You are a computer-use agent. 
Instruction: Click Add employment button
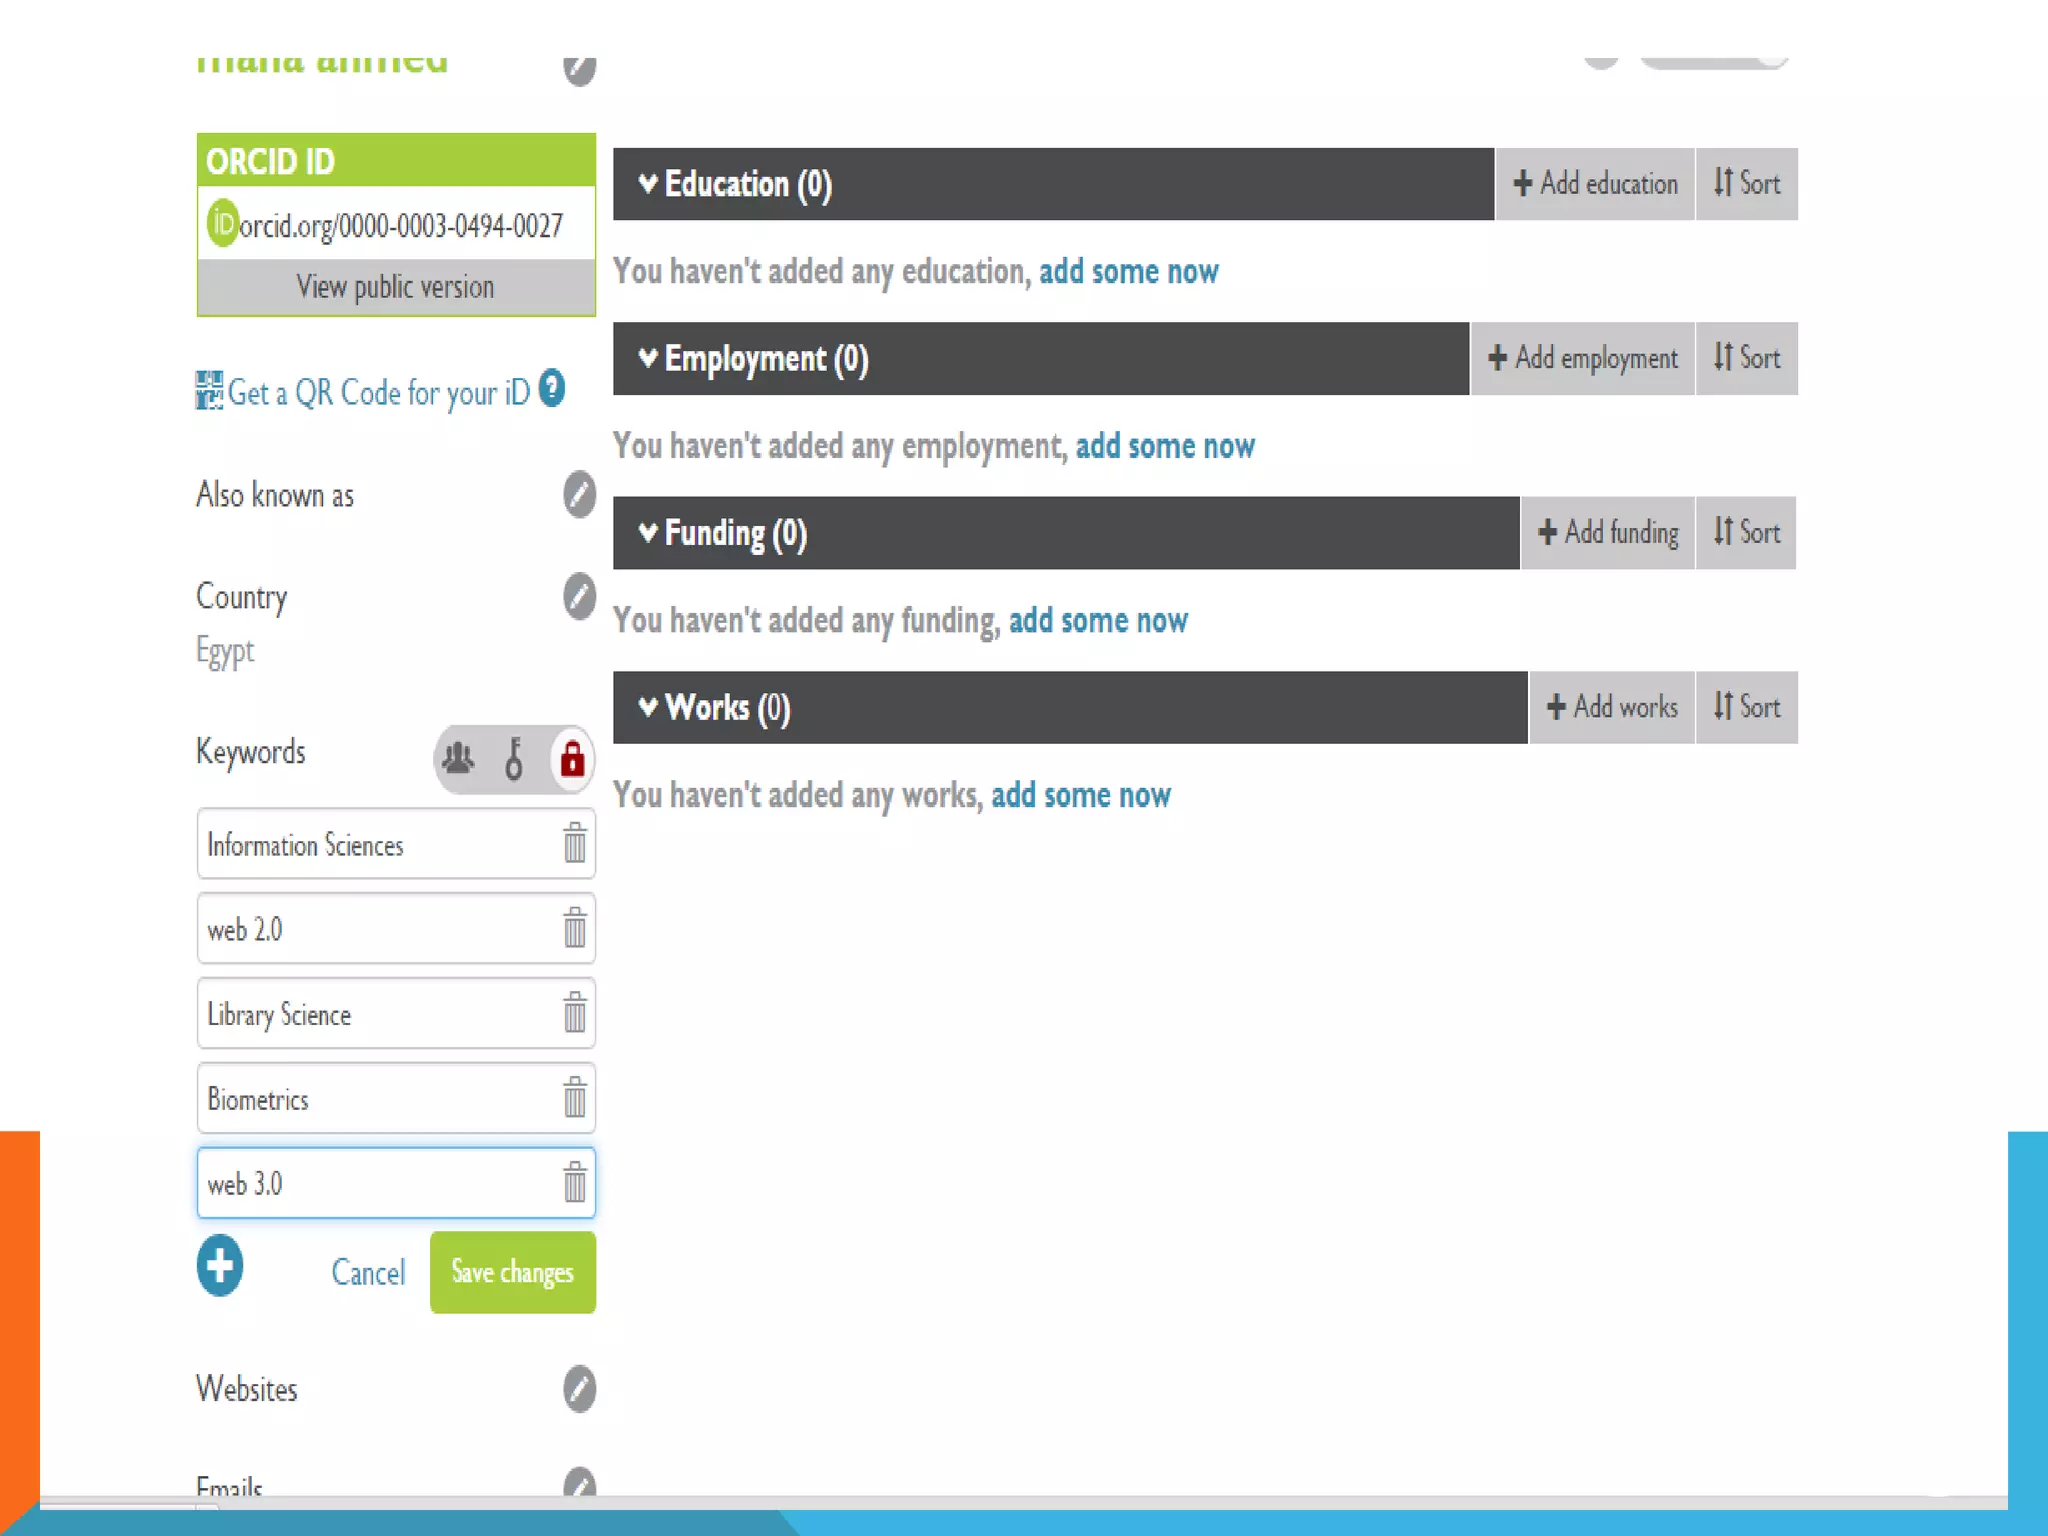[x=1582, y=358]
